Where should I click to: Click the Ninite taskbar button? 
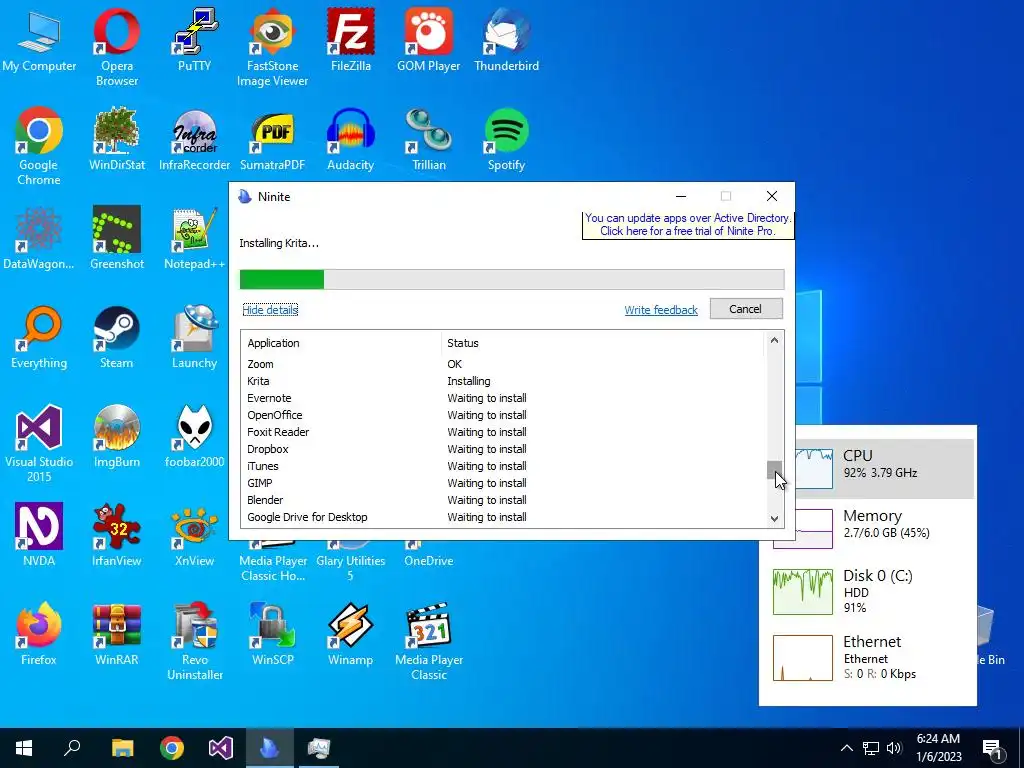tap(270, 748)
